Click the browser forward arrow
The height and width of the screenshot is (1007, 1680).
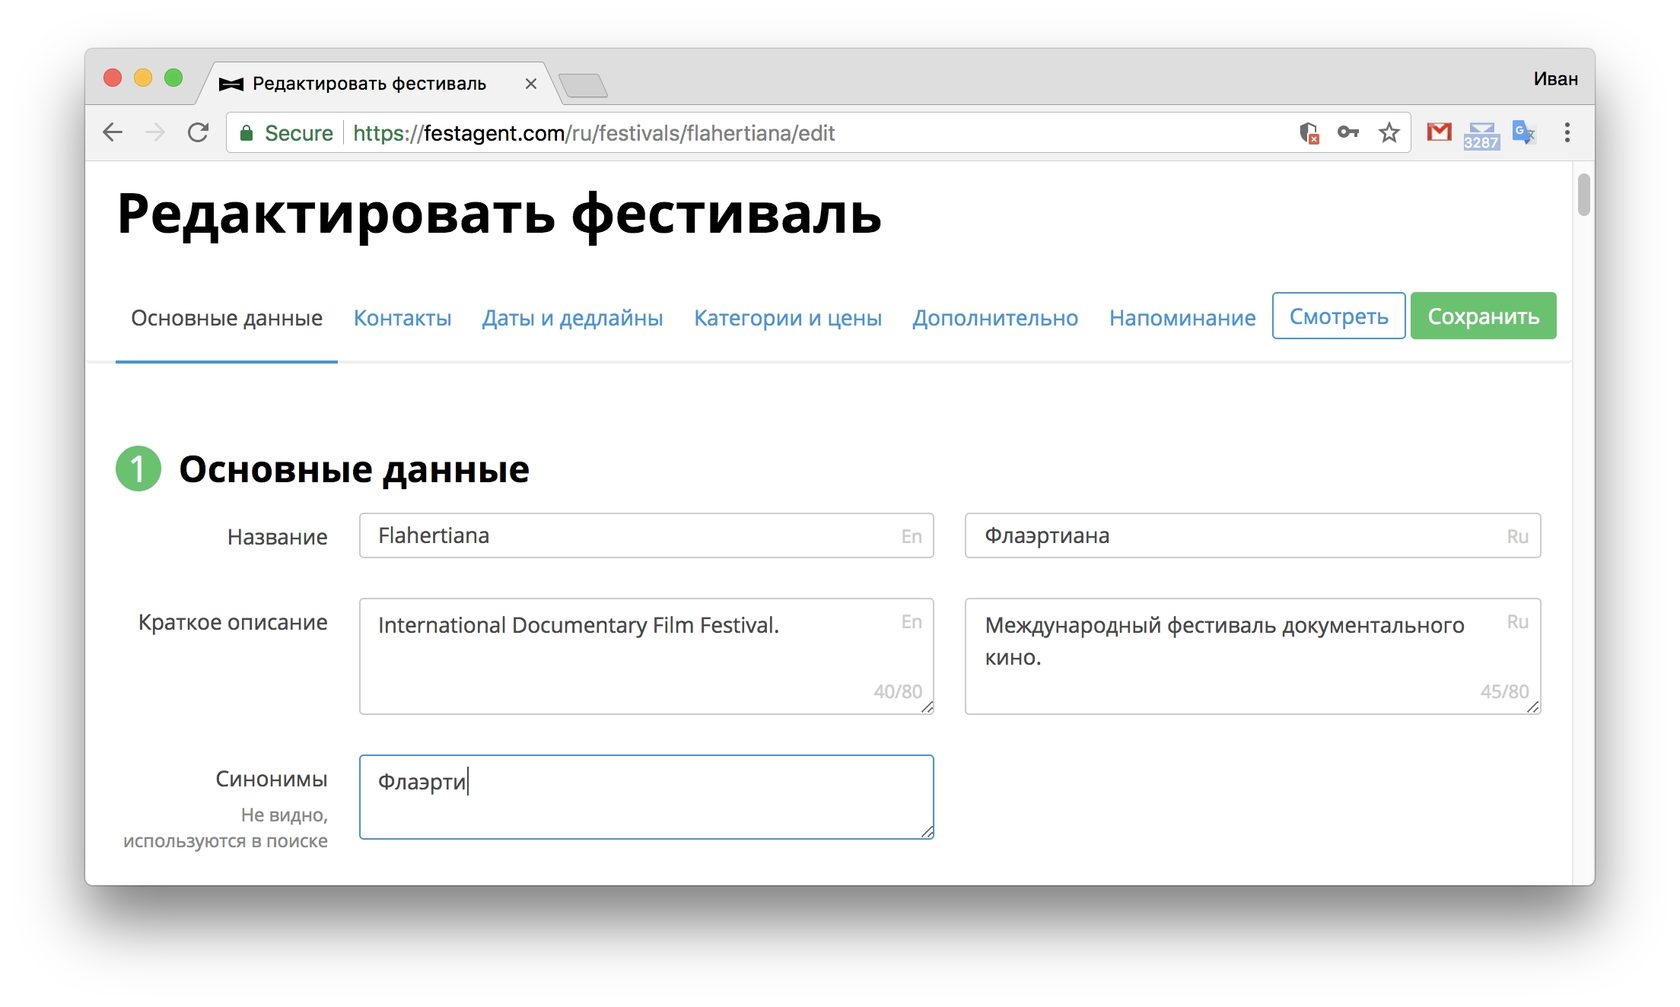point(155,133)
